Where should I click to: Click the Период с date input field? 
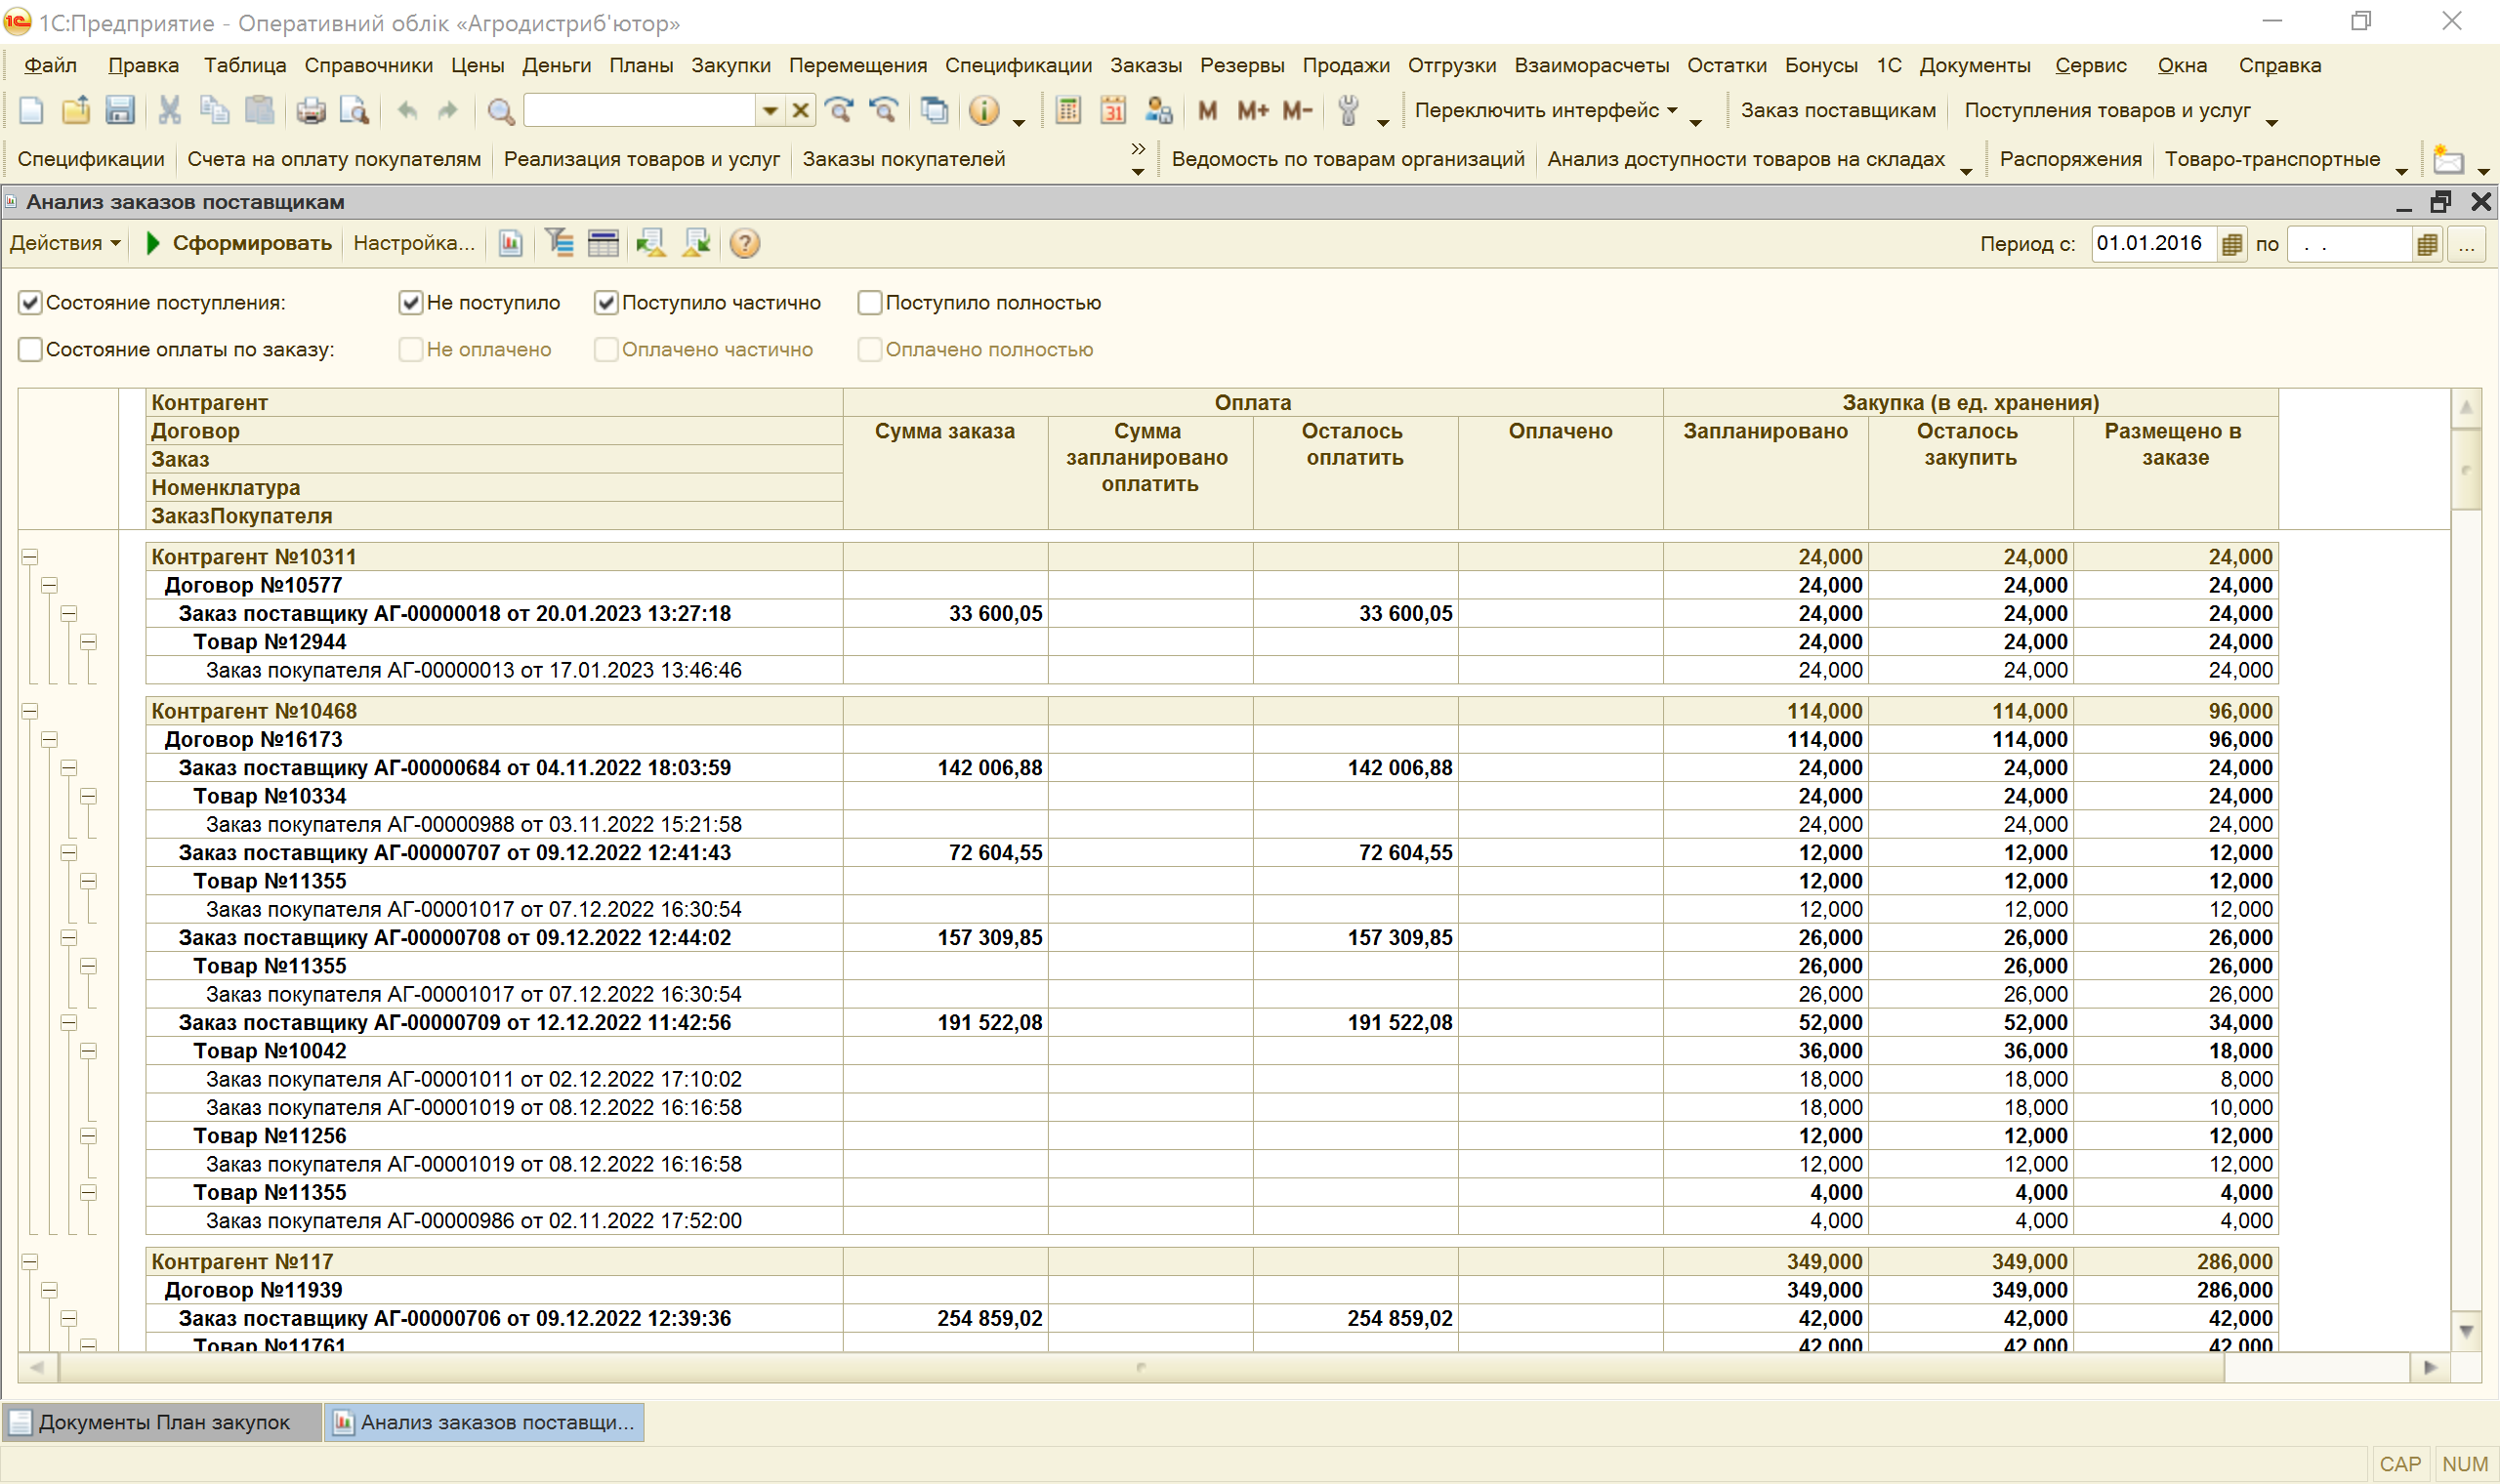[2152, 244]
